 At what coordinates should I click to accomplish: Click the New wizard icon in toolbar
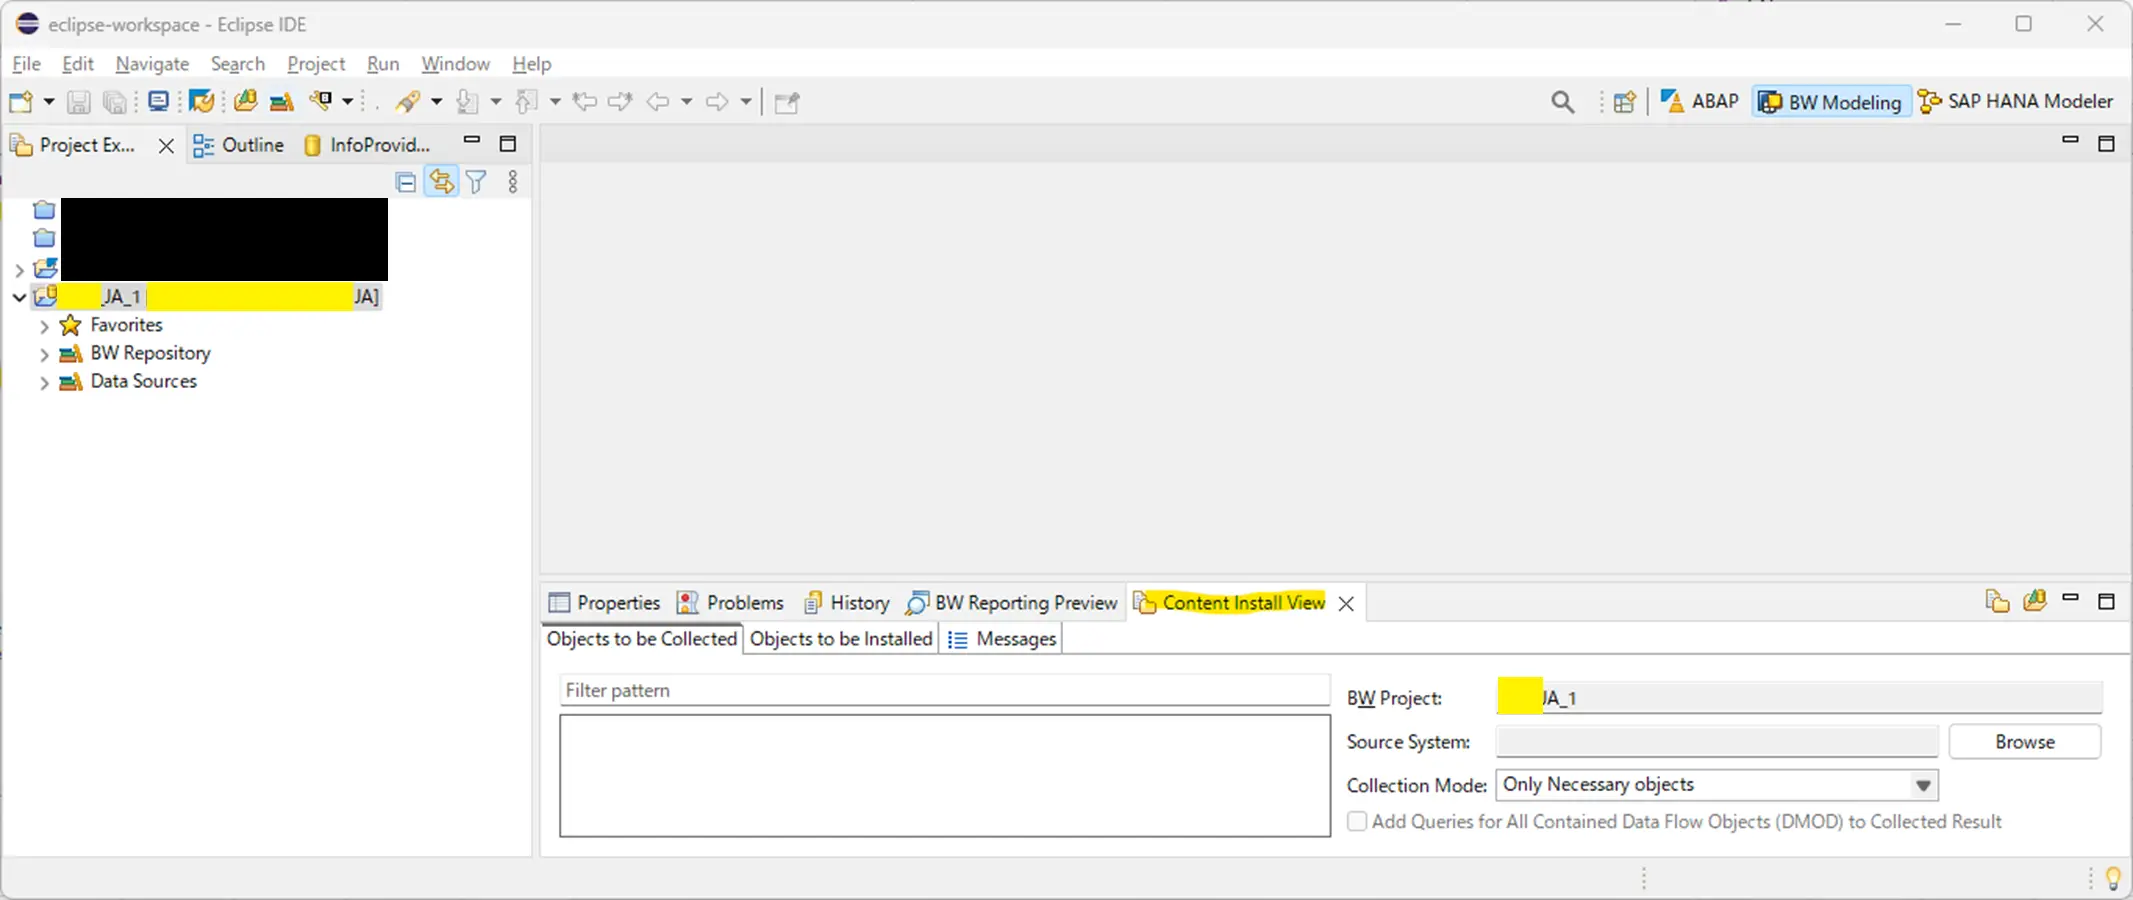(x=21, y=101)
